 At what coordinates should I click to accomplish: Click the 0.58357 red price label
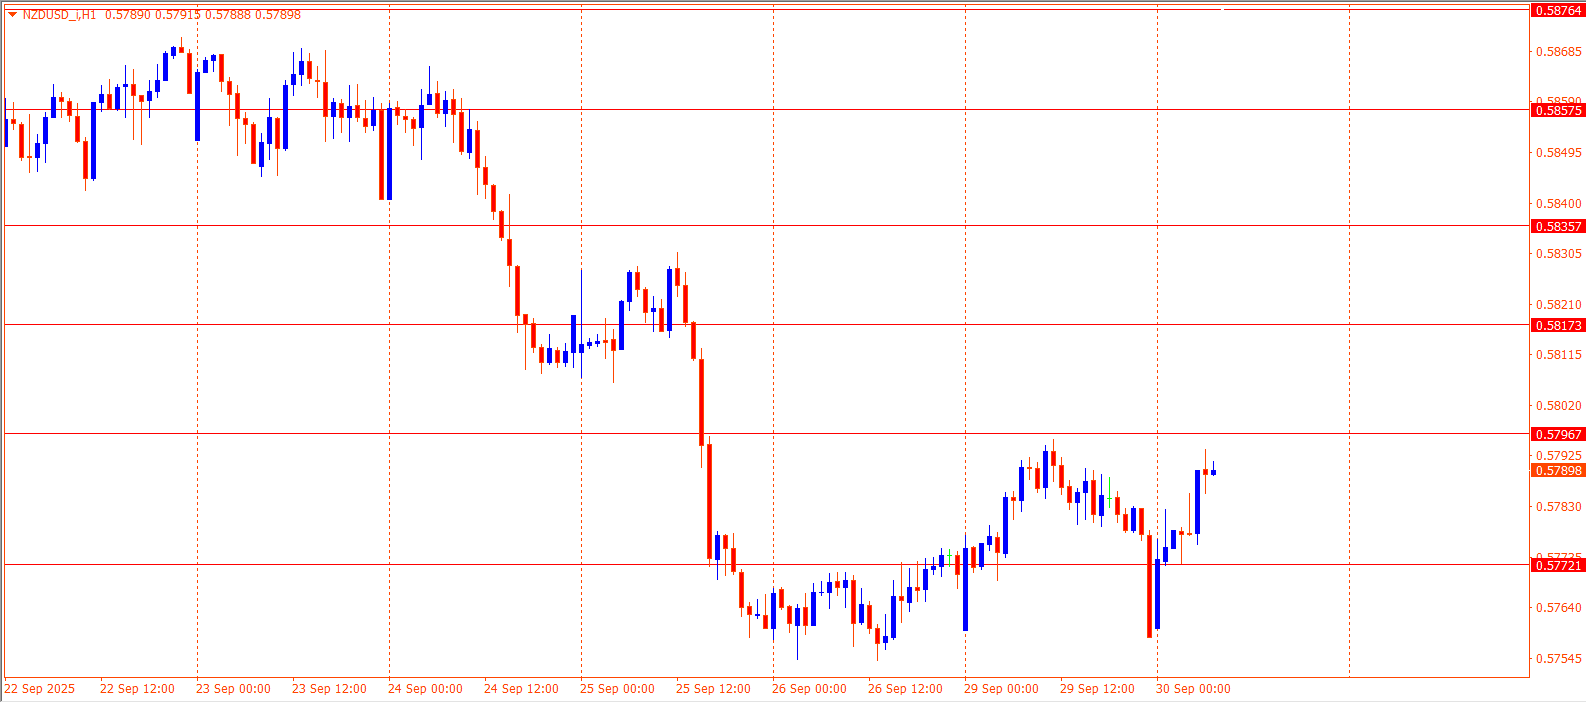[1558, 227]
